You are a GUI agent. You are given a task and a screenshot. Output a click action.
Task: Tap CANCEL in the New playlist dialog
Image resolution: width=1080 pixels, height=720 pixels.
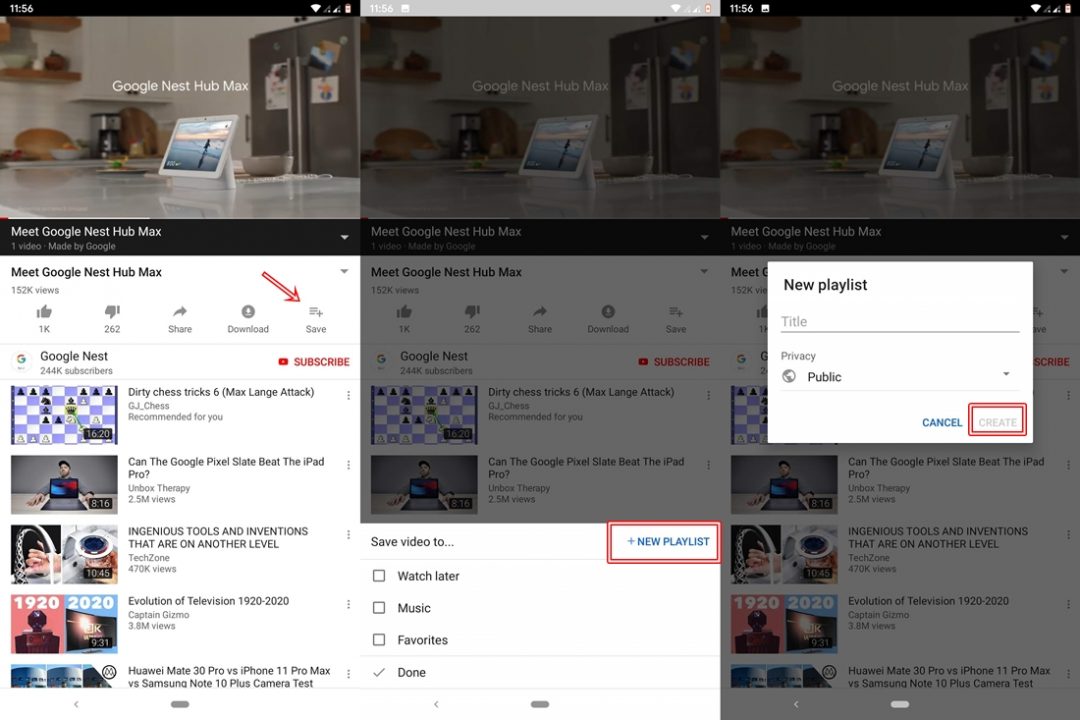click(942, 422)
